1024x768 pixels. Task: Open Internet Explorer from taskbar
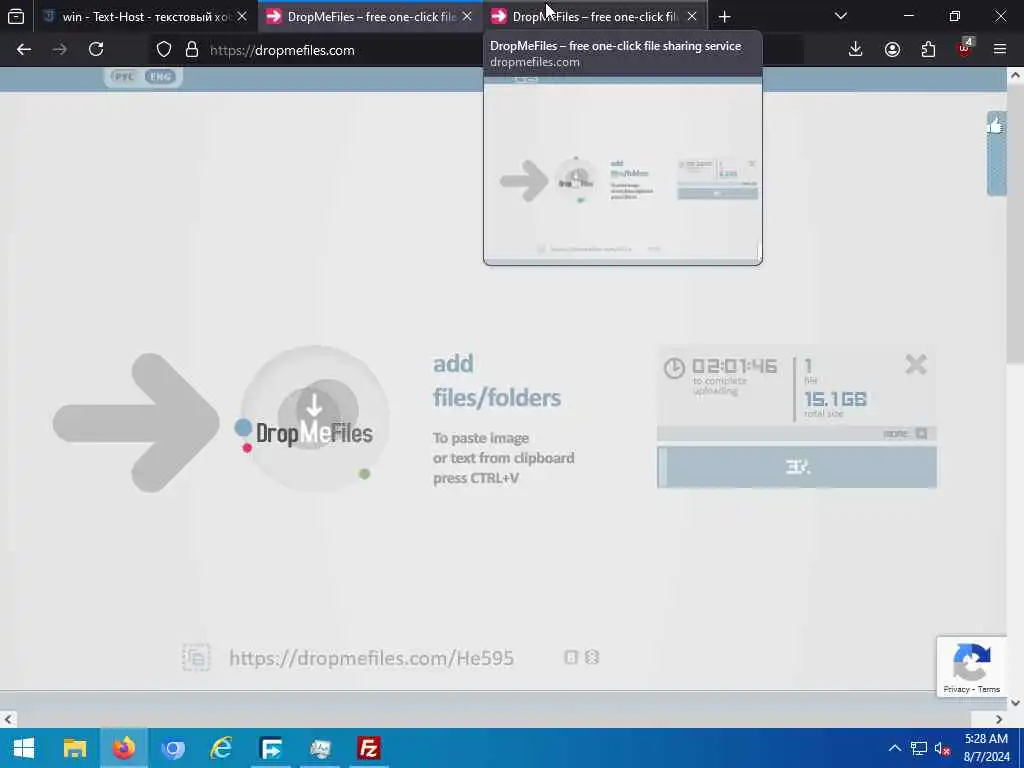point(221,748)
